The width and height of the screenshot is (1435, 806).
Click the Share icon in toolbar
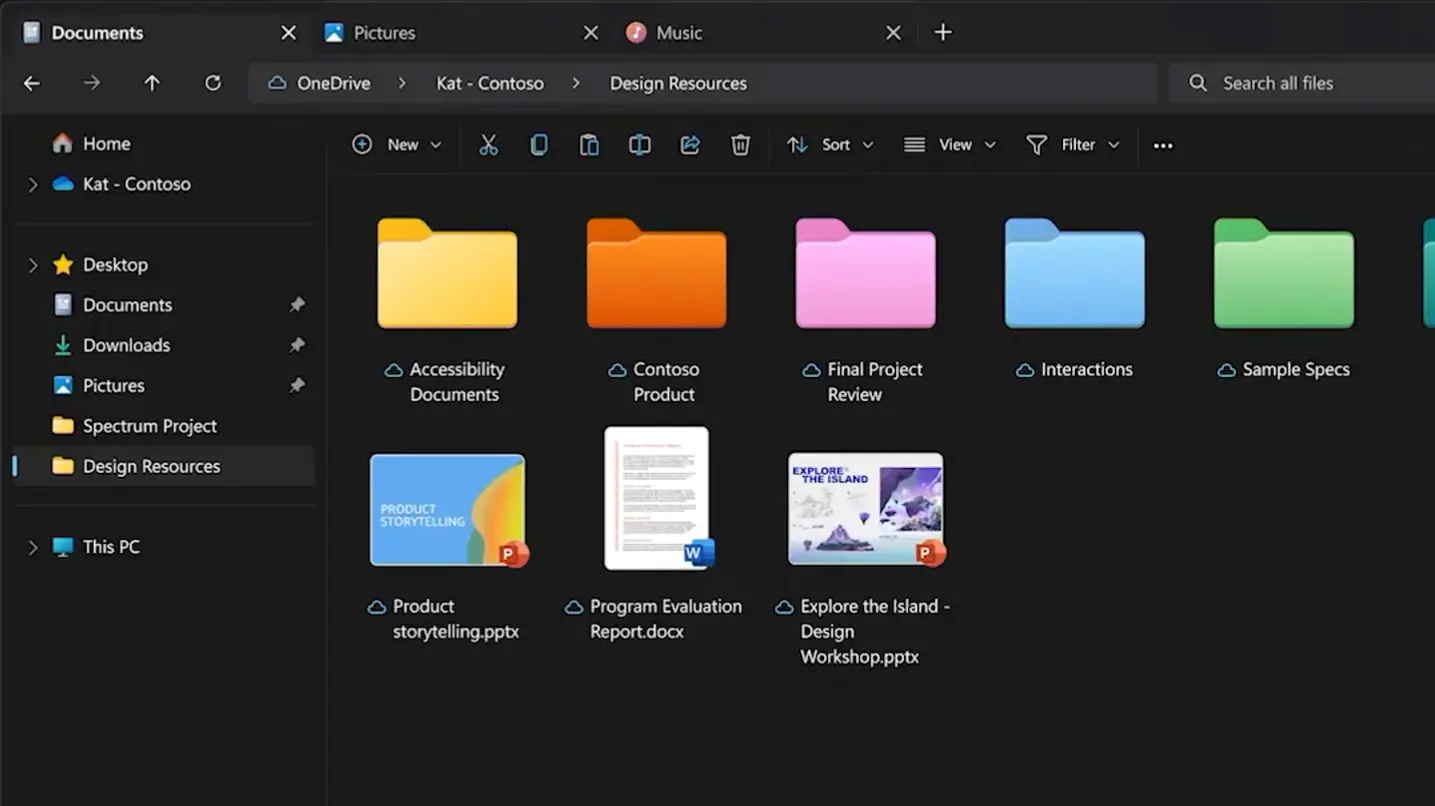(690, 145)
